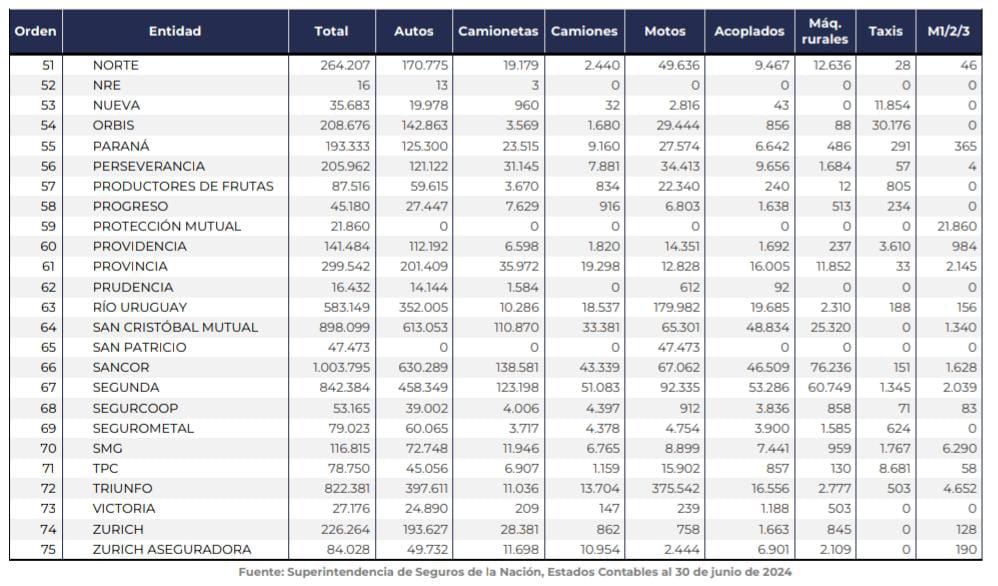Select the M1/2/3 column header

click(947, 31)
